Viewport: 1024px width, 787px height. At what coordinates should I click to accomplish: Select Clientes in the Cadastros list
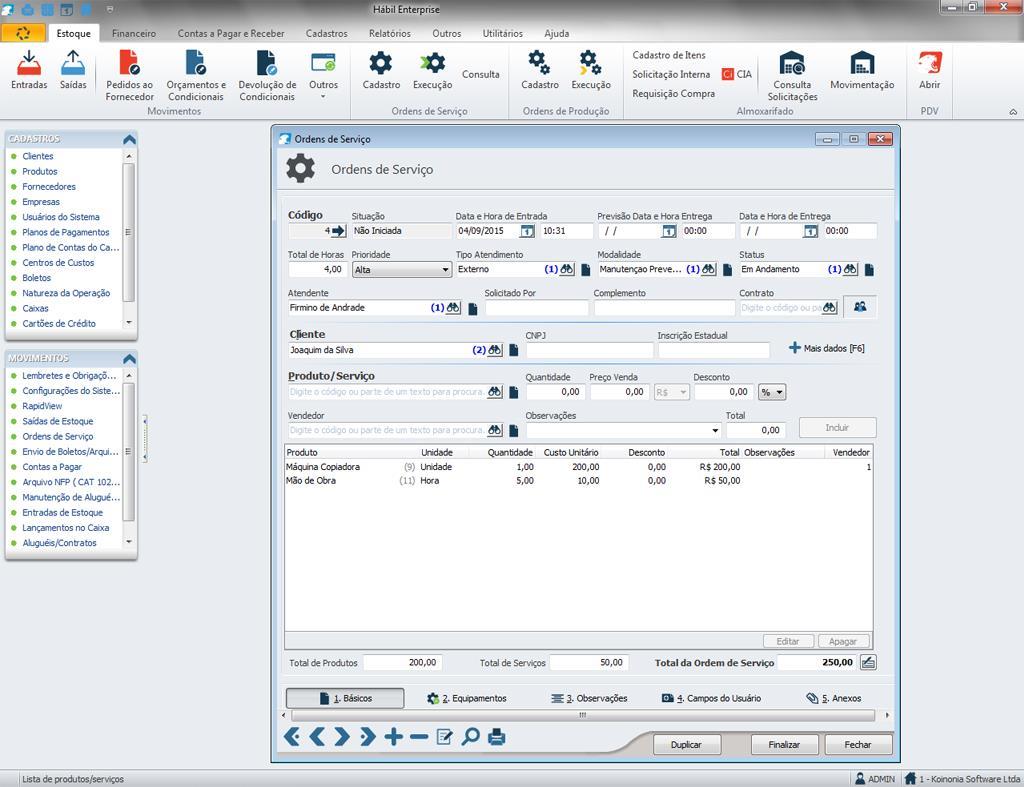click(38, 156)
